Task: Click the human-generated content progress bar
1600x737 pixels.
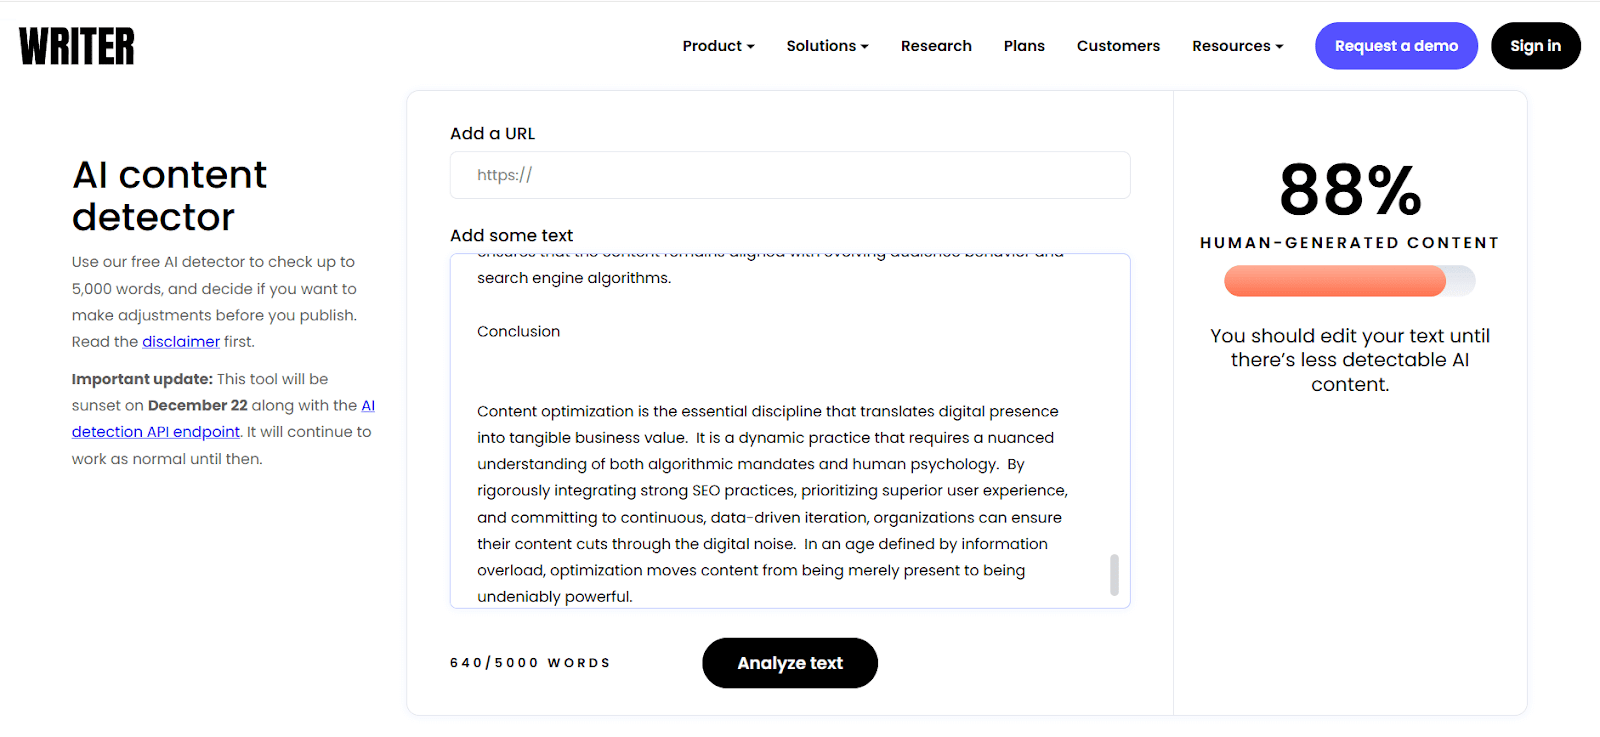Action: coord(1348,281)
